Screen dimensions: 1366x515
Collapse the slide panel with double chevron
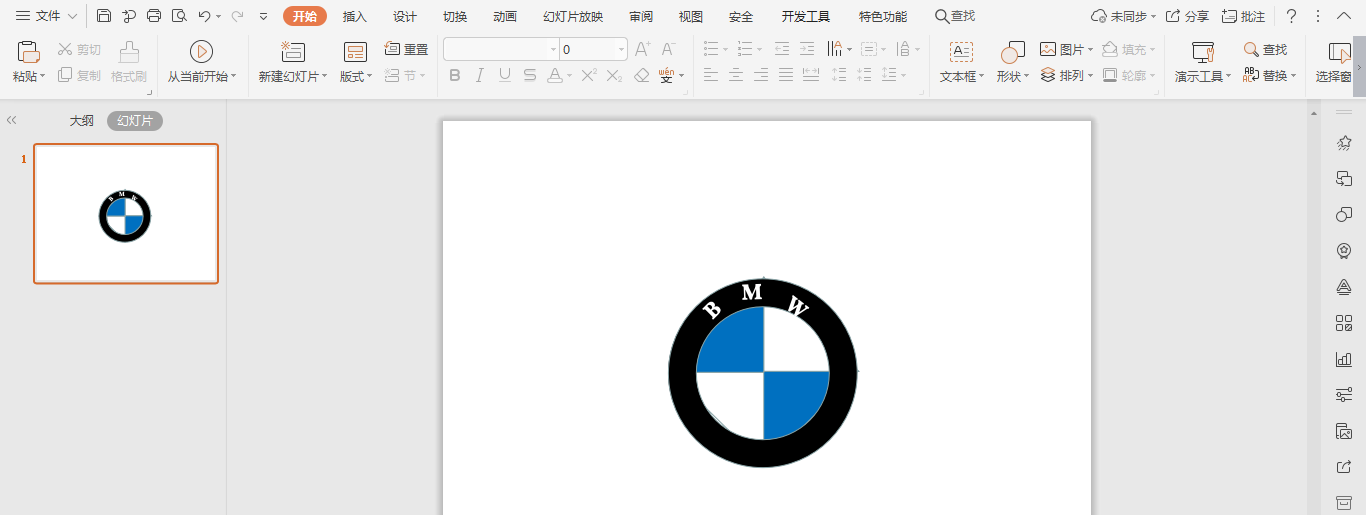tap(12, 120)
